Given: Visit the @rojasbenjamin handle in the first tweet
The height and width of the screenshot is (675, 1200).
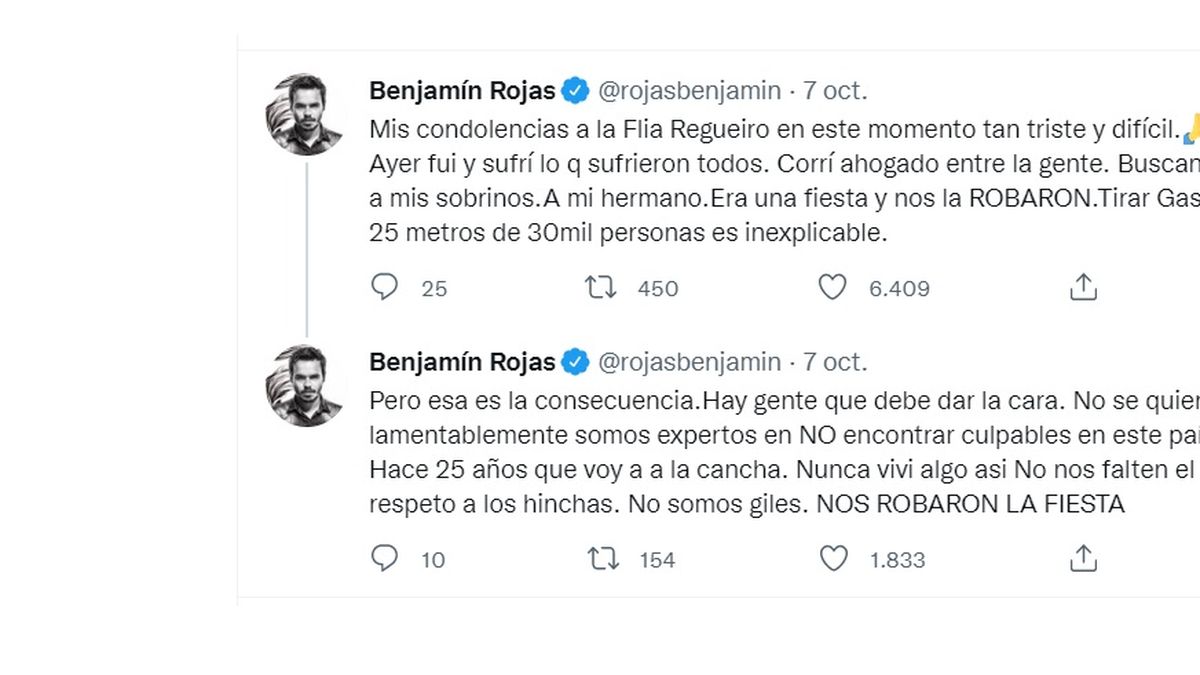Looking at the screenshot, I should 689,91.
